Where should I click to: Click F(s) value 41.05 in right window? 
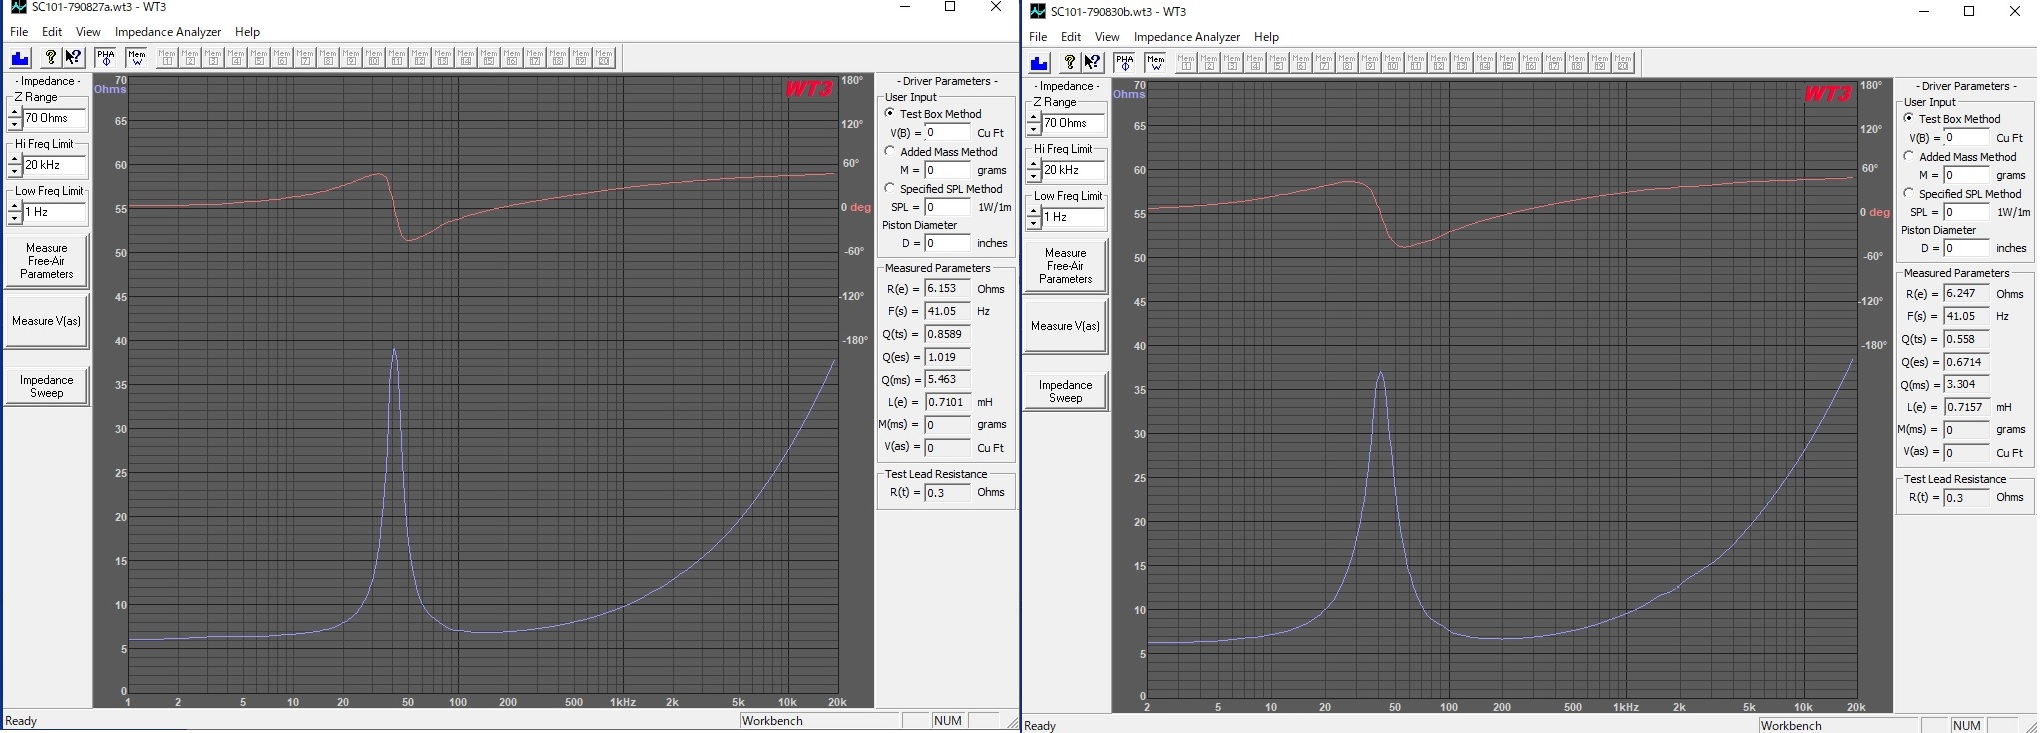[x=1966, y=316]
